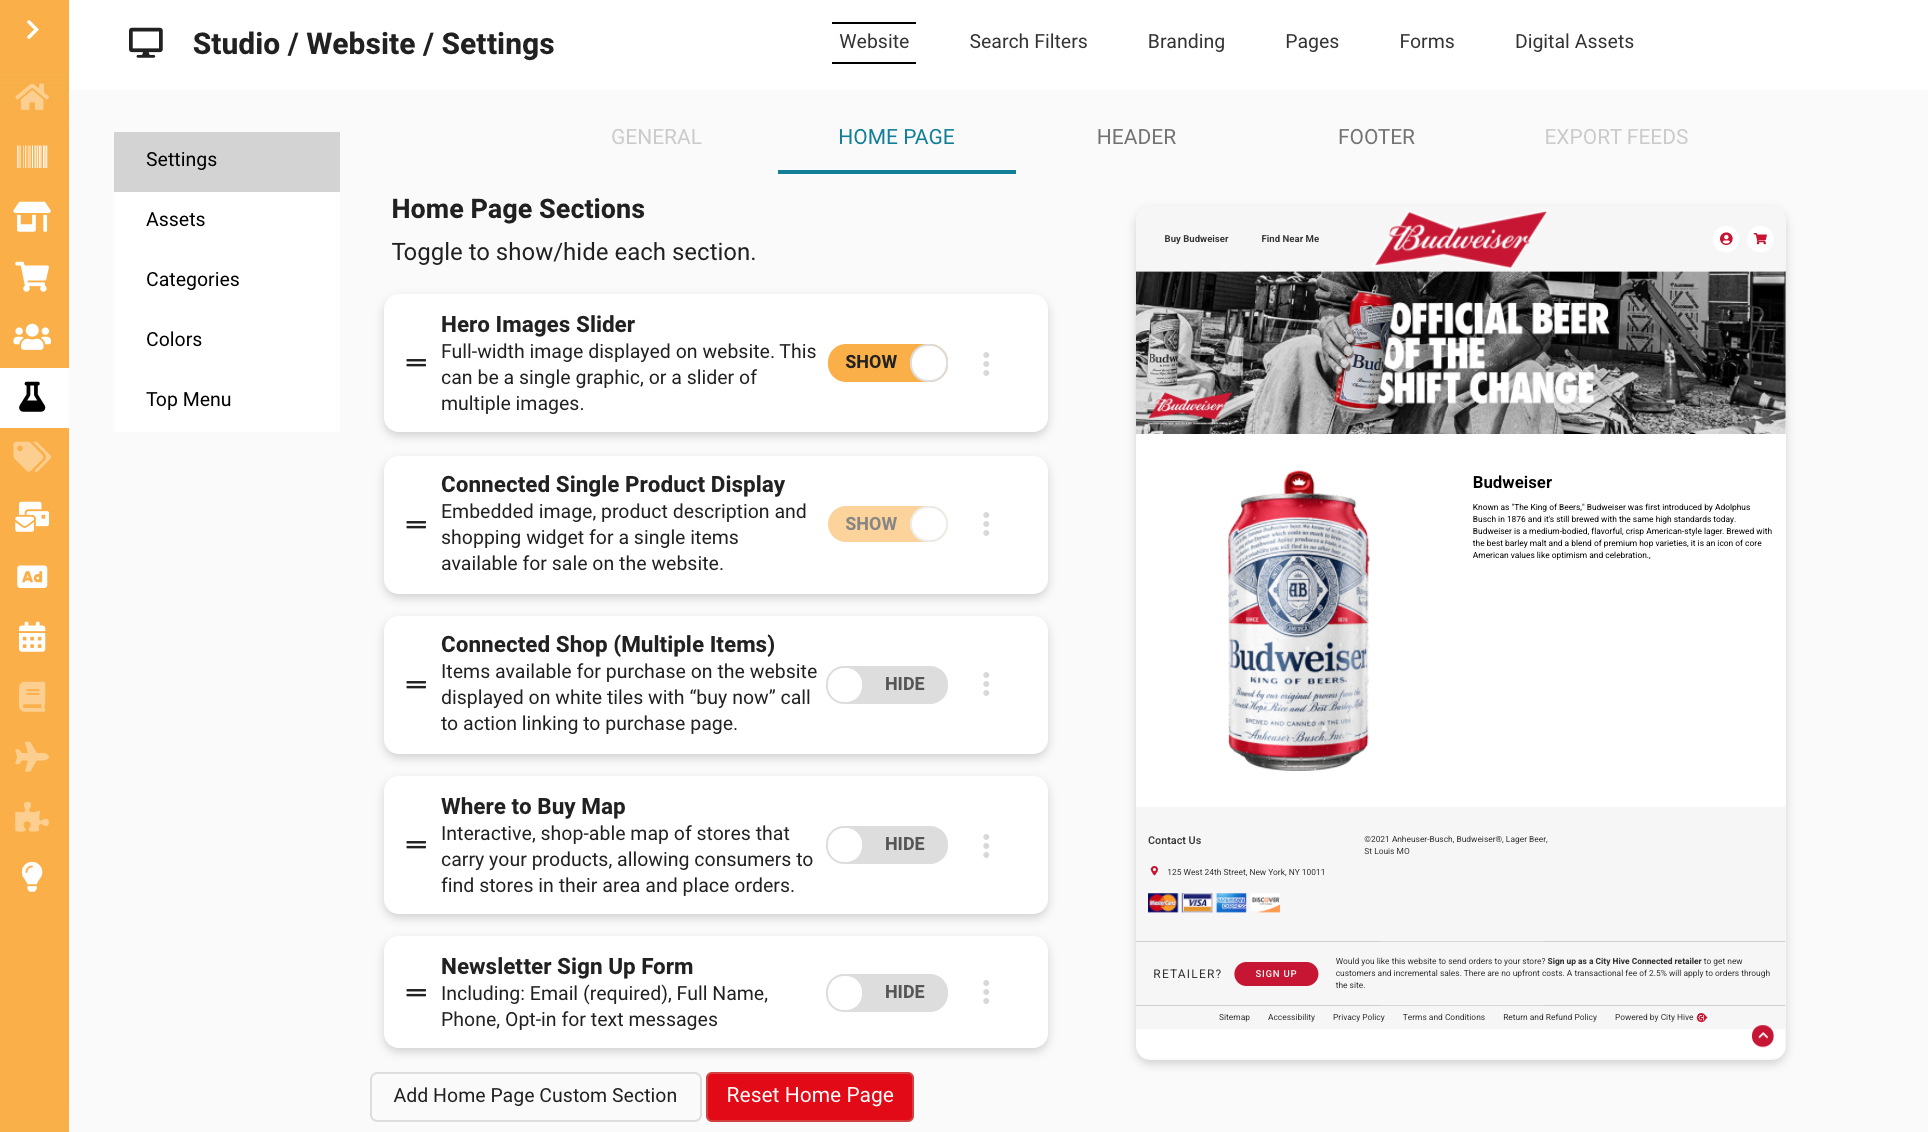The image size is (1928, 1132).
Task: Click the Add Home Page Custom Section button
Action: pos(535,1096)
